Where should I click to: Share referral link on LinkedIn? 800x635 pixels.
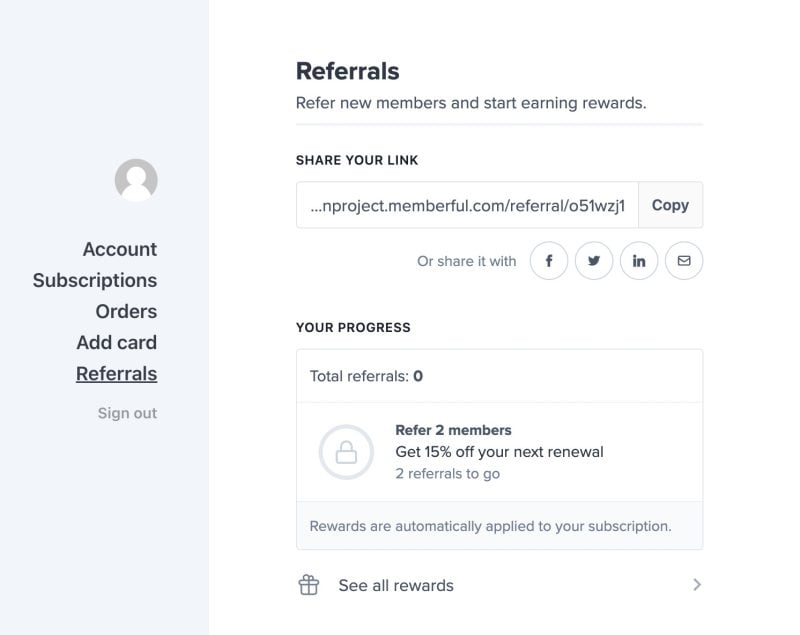click(x=639, y=261)
